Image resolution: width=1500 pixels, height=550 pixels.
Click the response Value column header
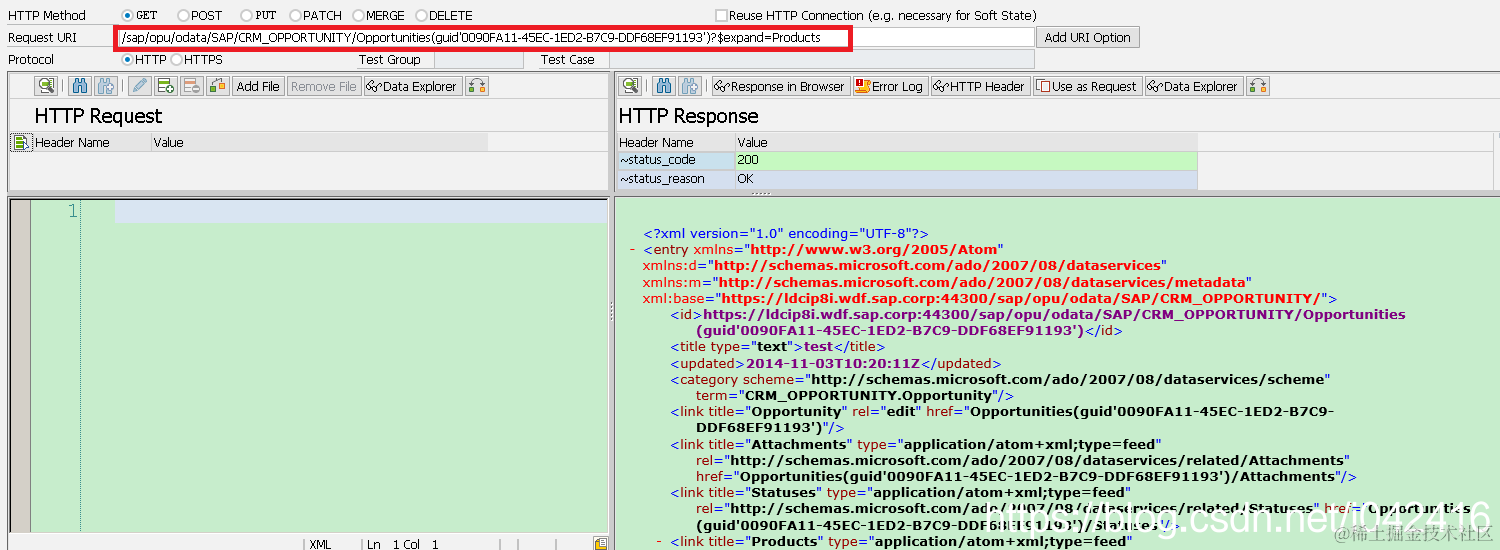pos(966,143)
